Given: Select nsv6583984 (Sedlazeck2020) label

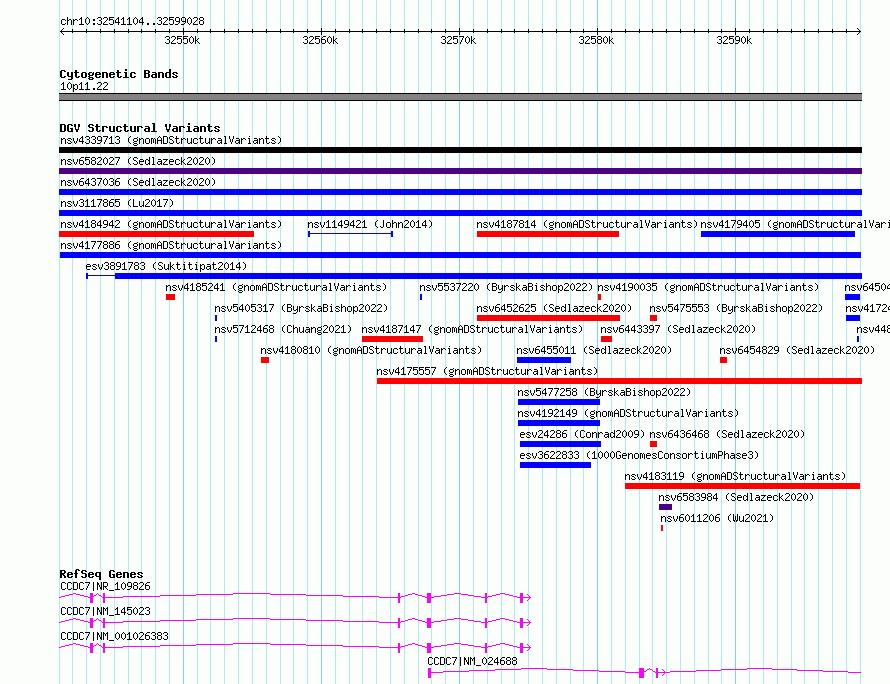Looking at the screenshot, I should coord(736,497).
